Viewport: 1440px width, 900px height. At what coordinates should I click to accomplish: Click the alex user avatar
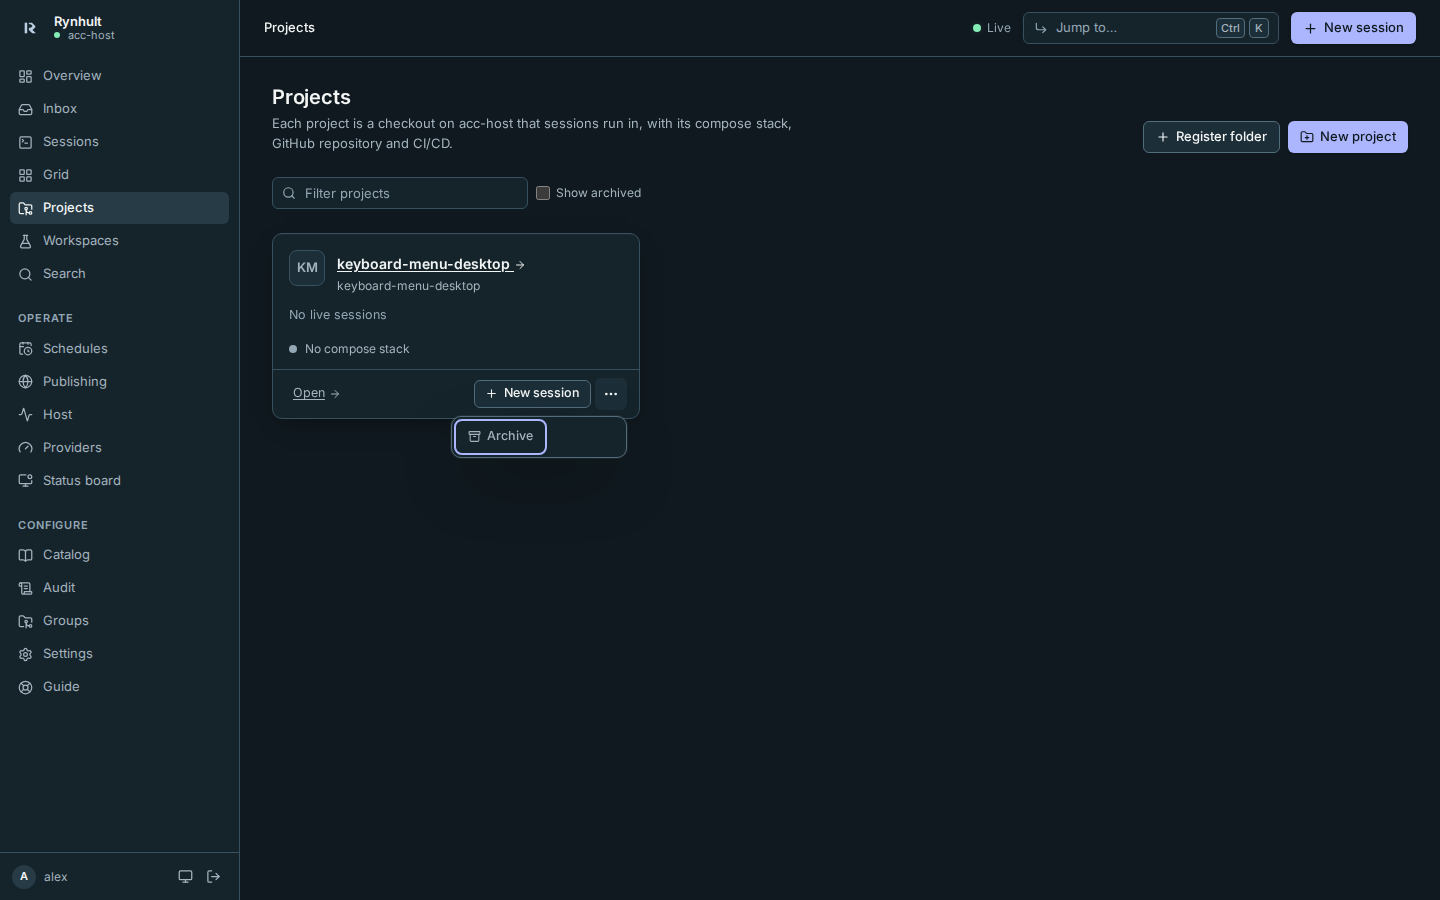[x=24, y=877]
